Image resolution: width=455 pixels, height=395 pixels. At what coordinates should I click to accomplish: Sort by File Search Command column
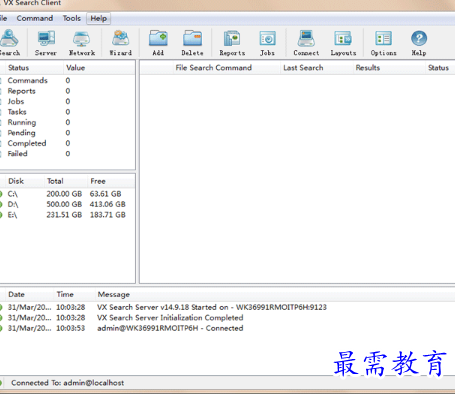213,68
